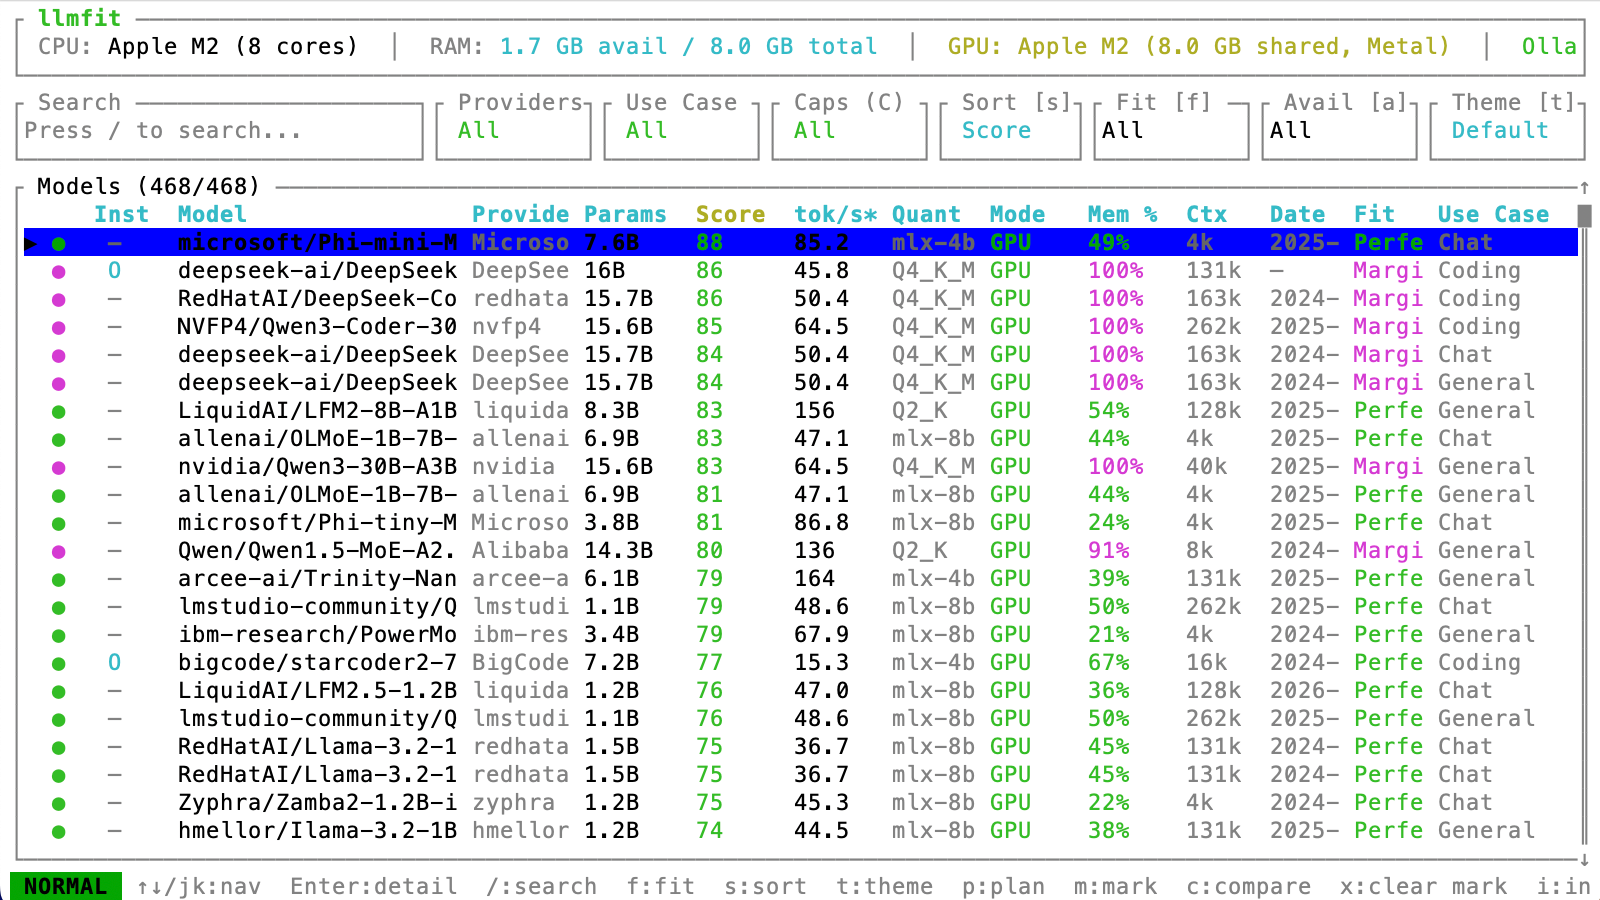Click the m:mark hint in status bar
This screenshot has height=900, width=1600.
(x=1115, y=886)
